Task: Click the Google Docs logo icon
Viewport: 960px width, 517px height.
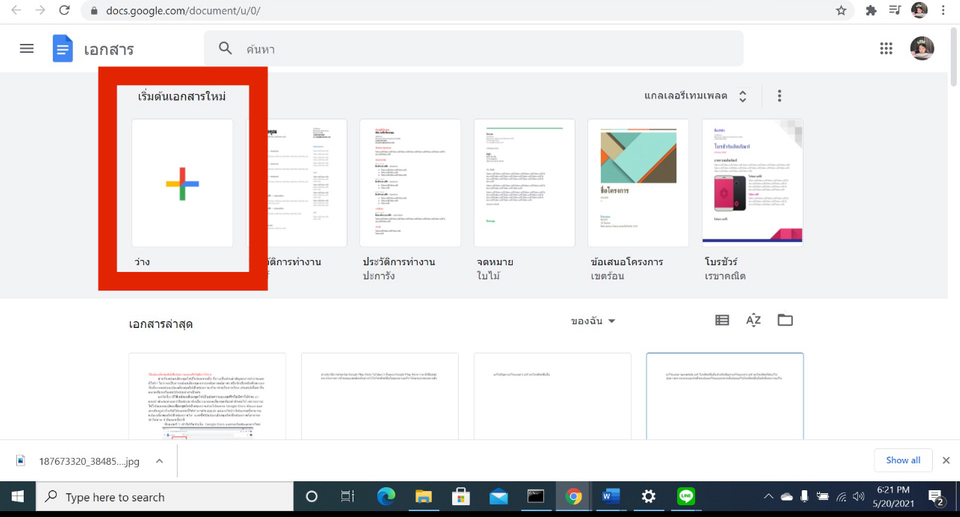Action: pyautogui.click(x=62, y=48)
